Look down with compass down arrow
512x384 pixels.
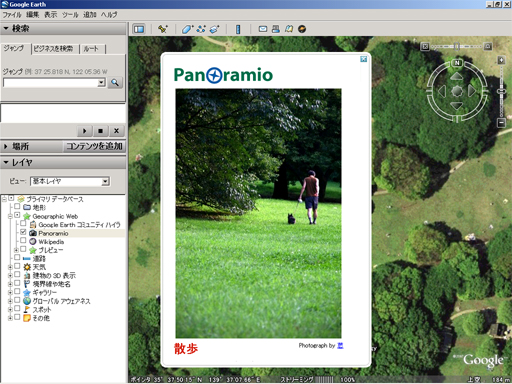tap(456, 106)
